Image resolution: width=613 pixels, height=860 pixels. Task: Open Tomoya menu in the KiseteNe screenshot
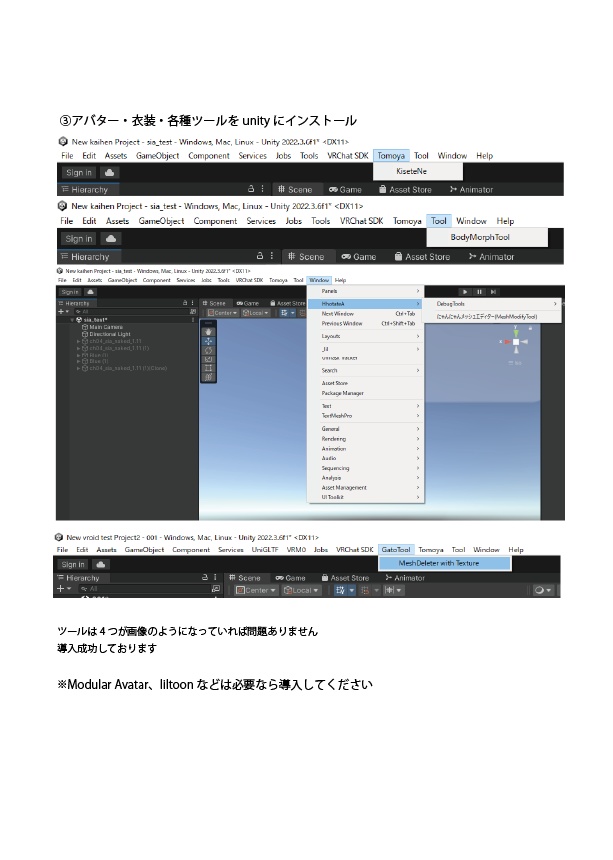pos(391,156)
